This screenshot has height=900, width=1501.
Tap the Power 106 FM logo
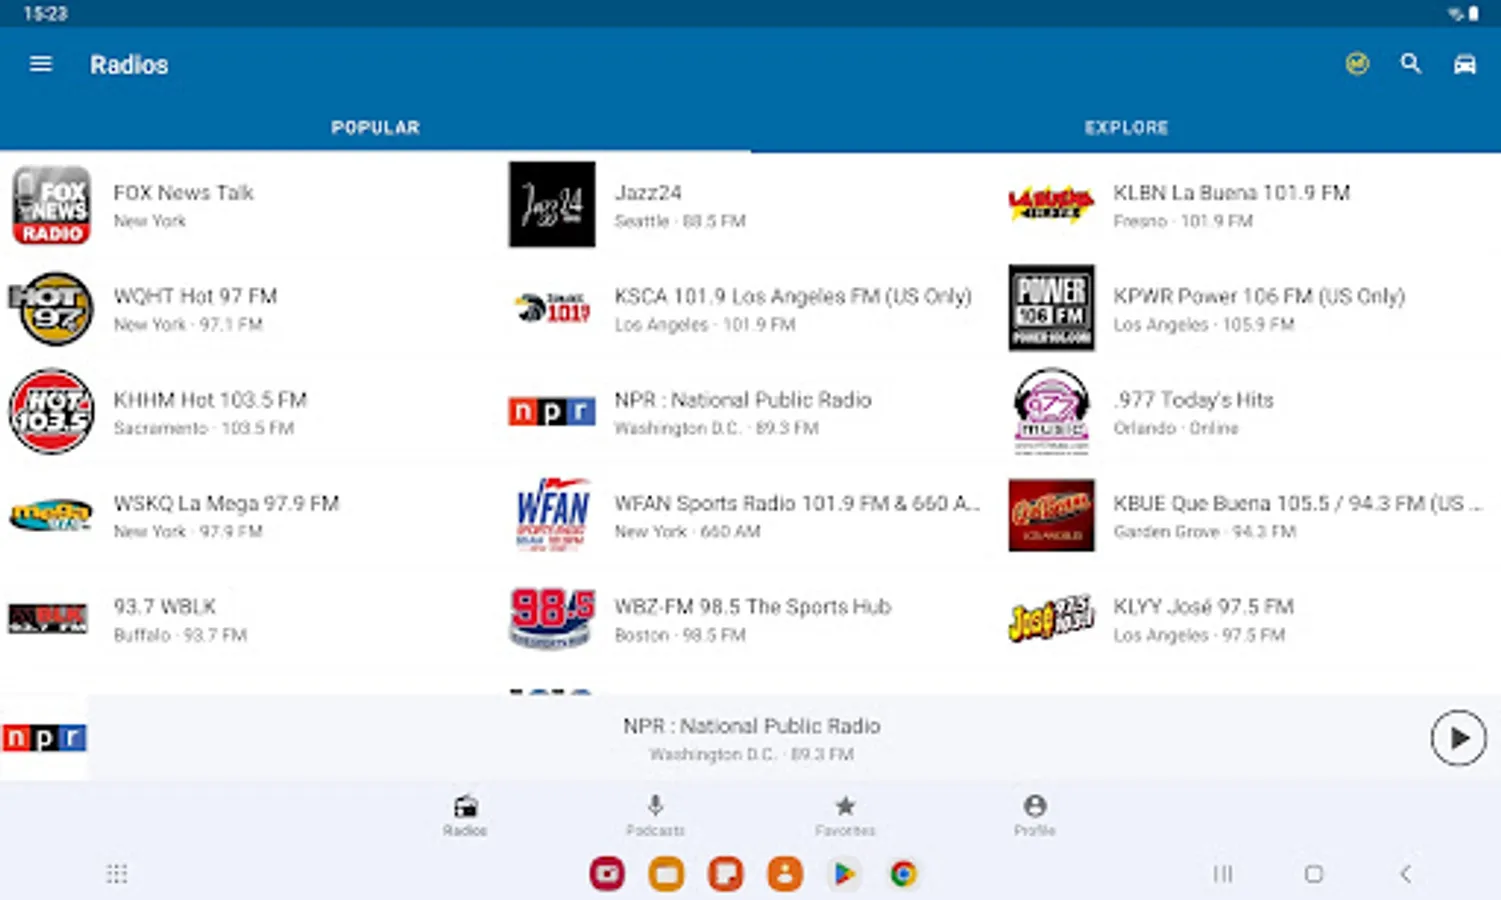[1051, 308]
